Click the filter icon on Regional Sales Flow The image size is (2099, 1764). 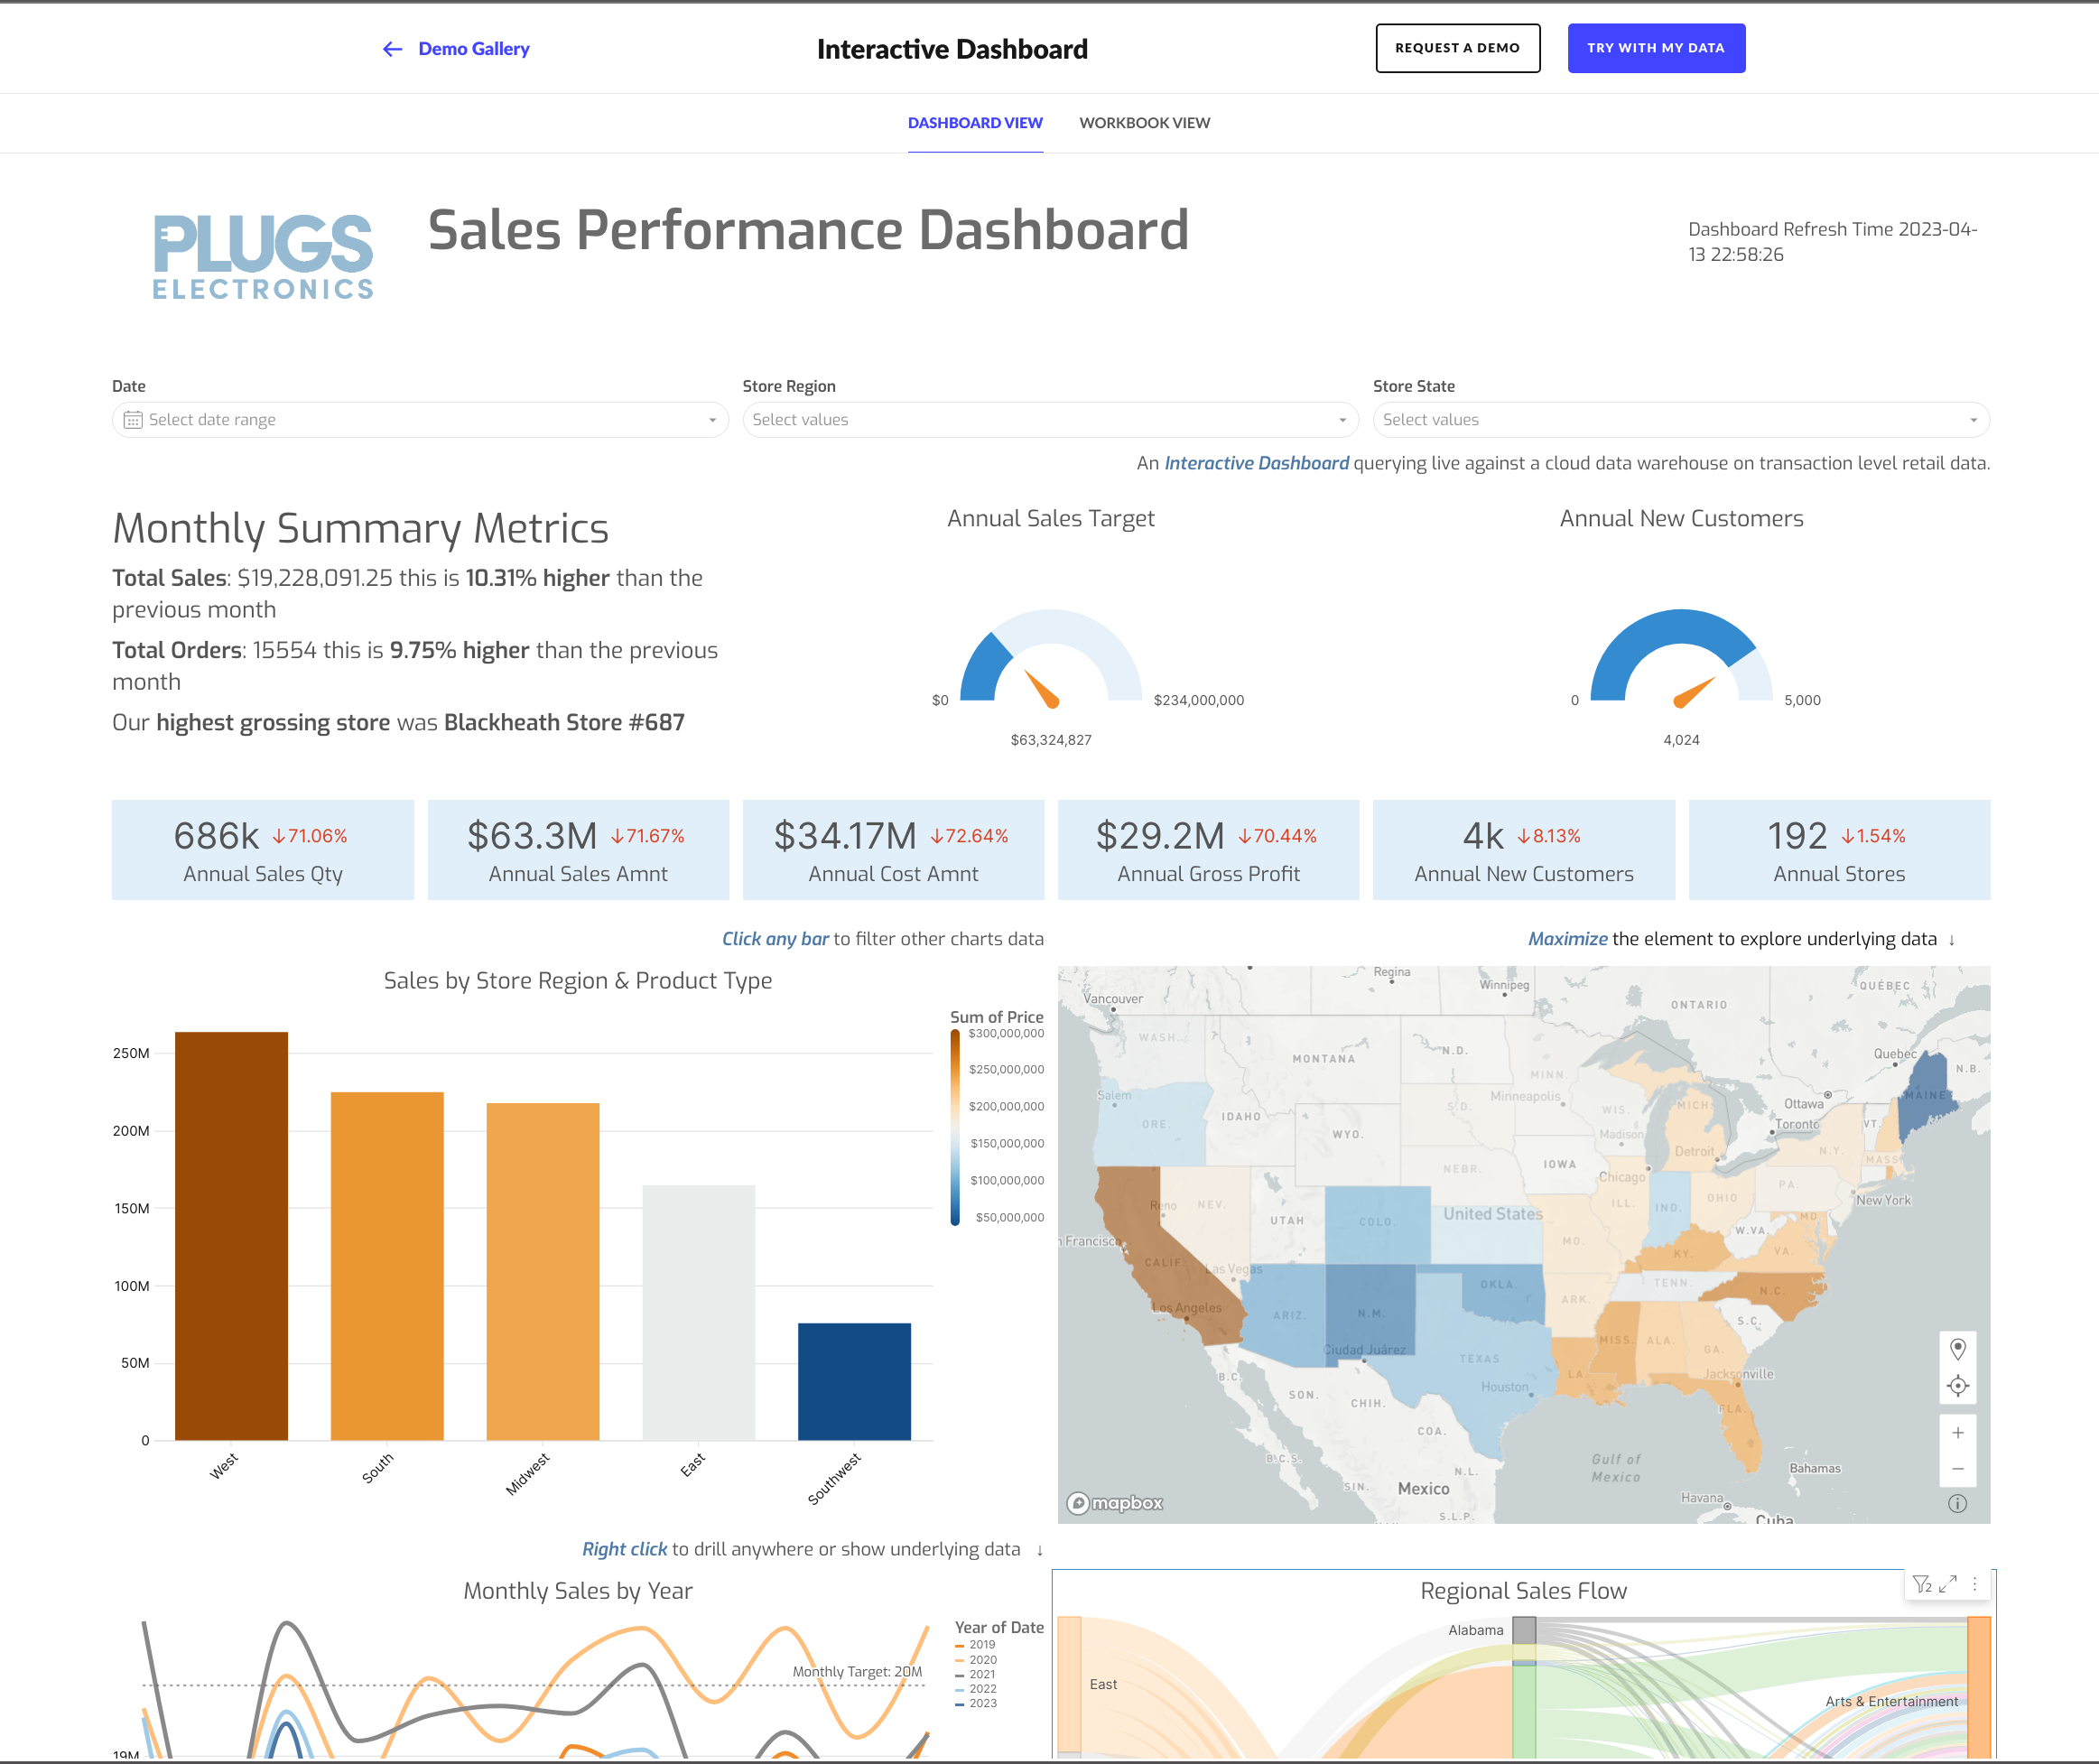point(1921,1584)
